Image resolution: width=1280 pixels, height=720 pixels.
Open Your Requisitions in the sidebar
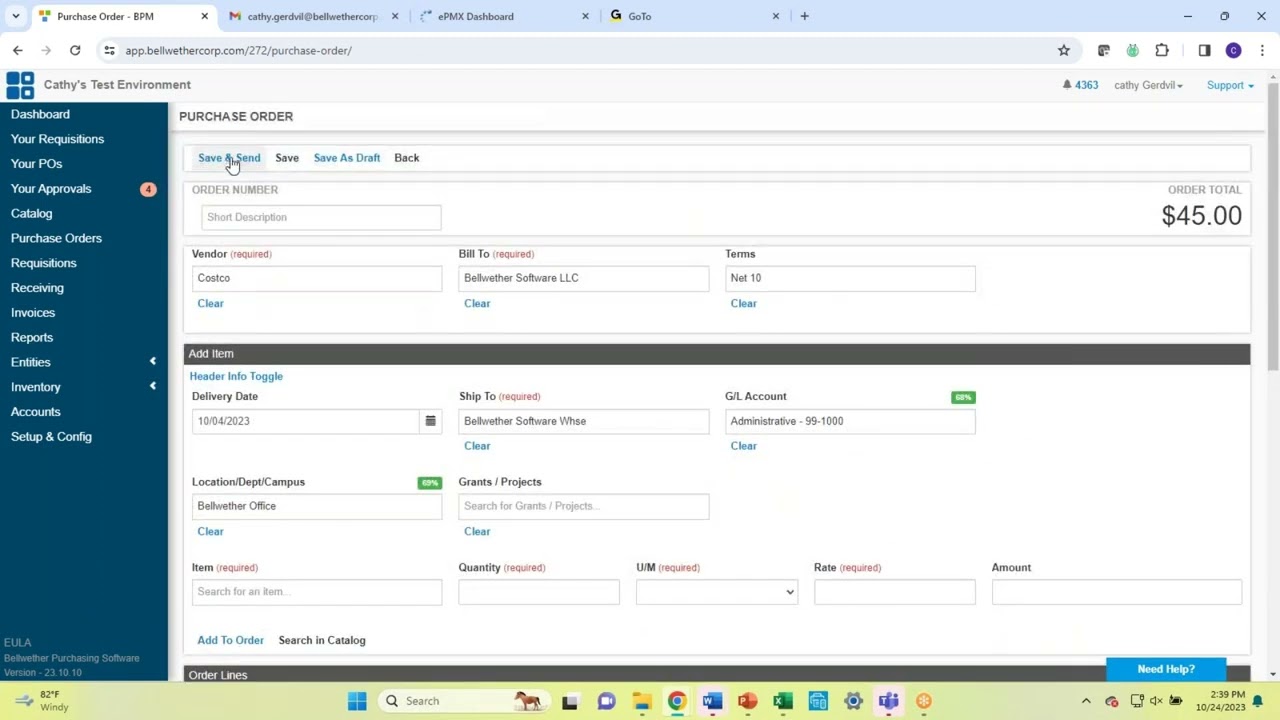click(57, 139)
